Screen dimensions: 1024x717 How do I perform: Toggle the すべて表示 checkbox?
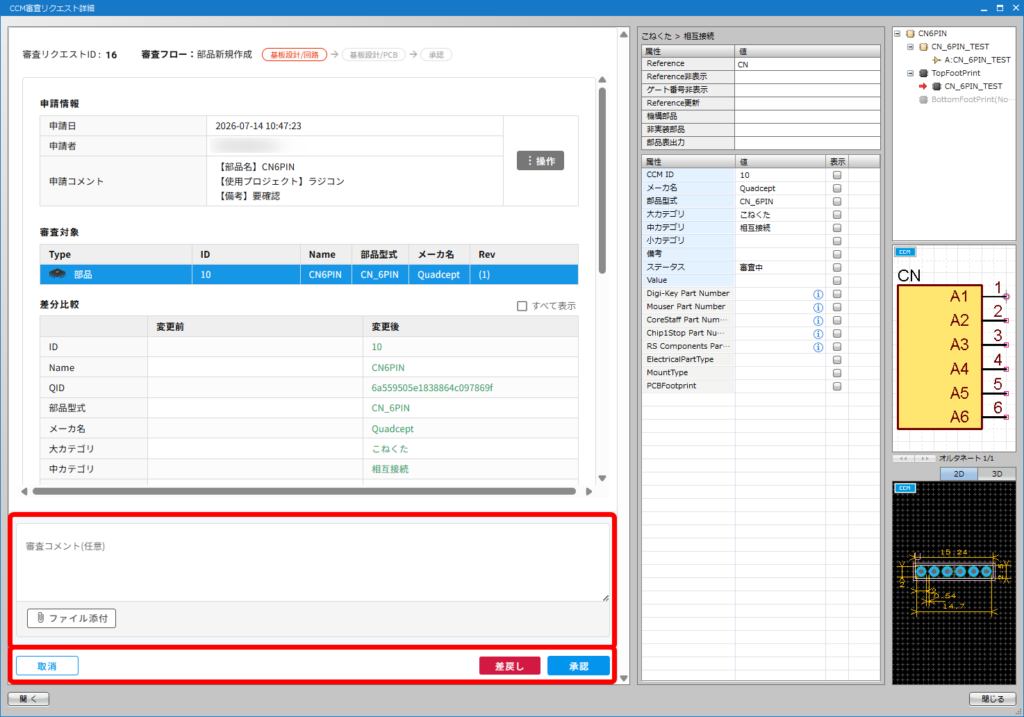click(x=522, y=306)
